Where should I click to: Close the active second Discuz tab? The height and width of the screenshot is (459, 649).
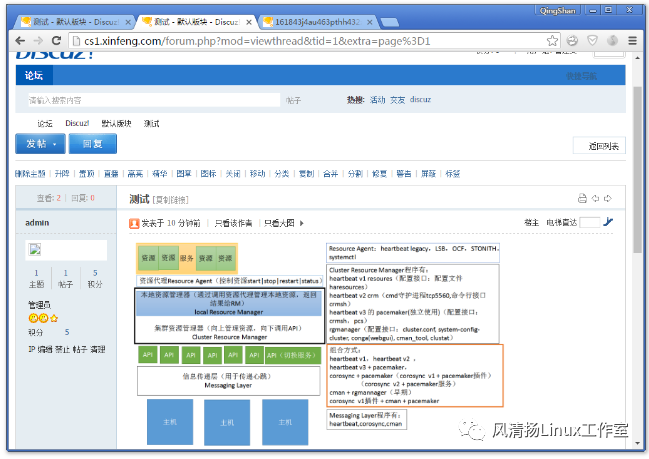(249, 22)
